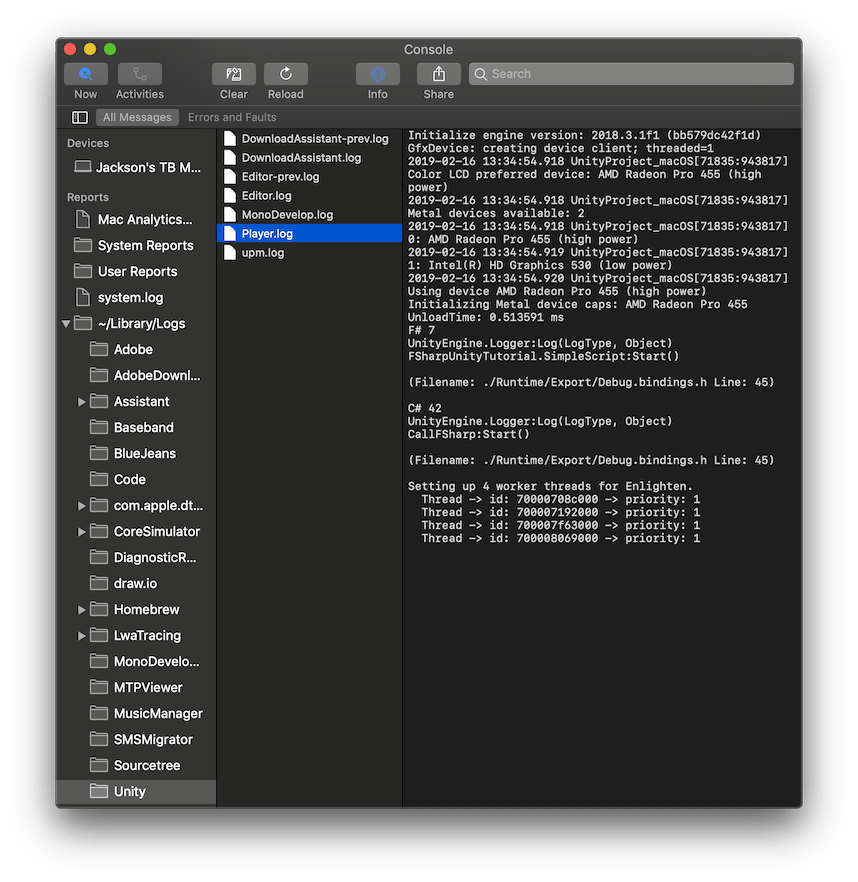Open the Activities toolbar button

pos(140,74)
